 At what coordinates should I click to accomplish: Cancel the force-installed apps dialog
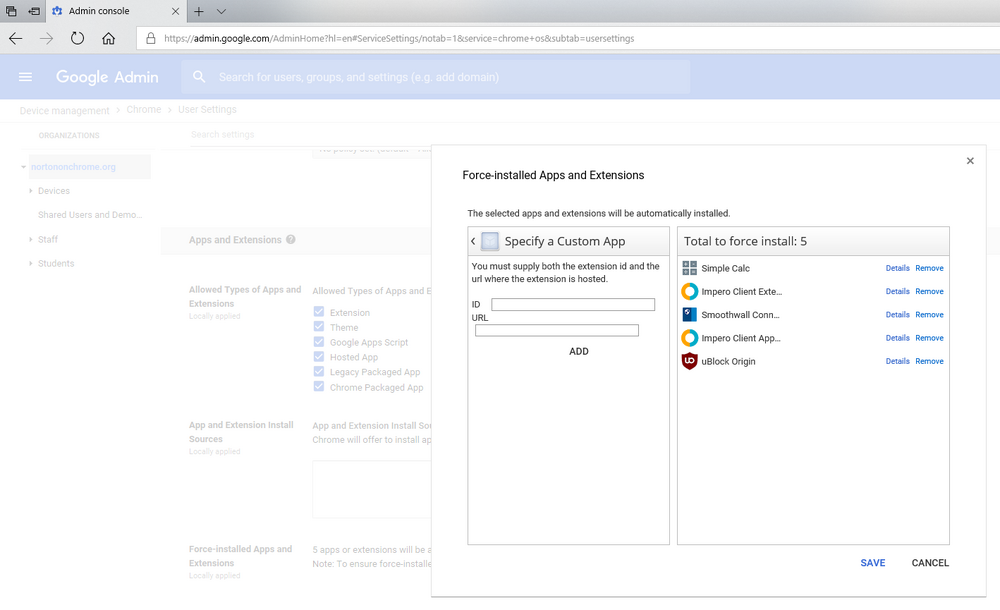point(930,563)
